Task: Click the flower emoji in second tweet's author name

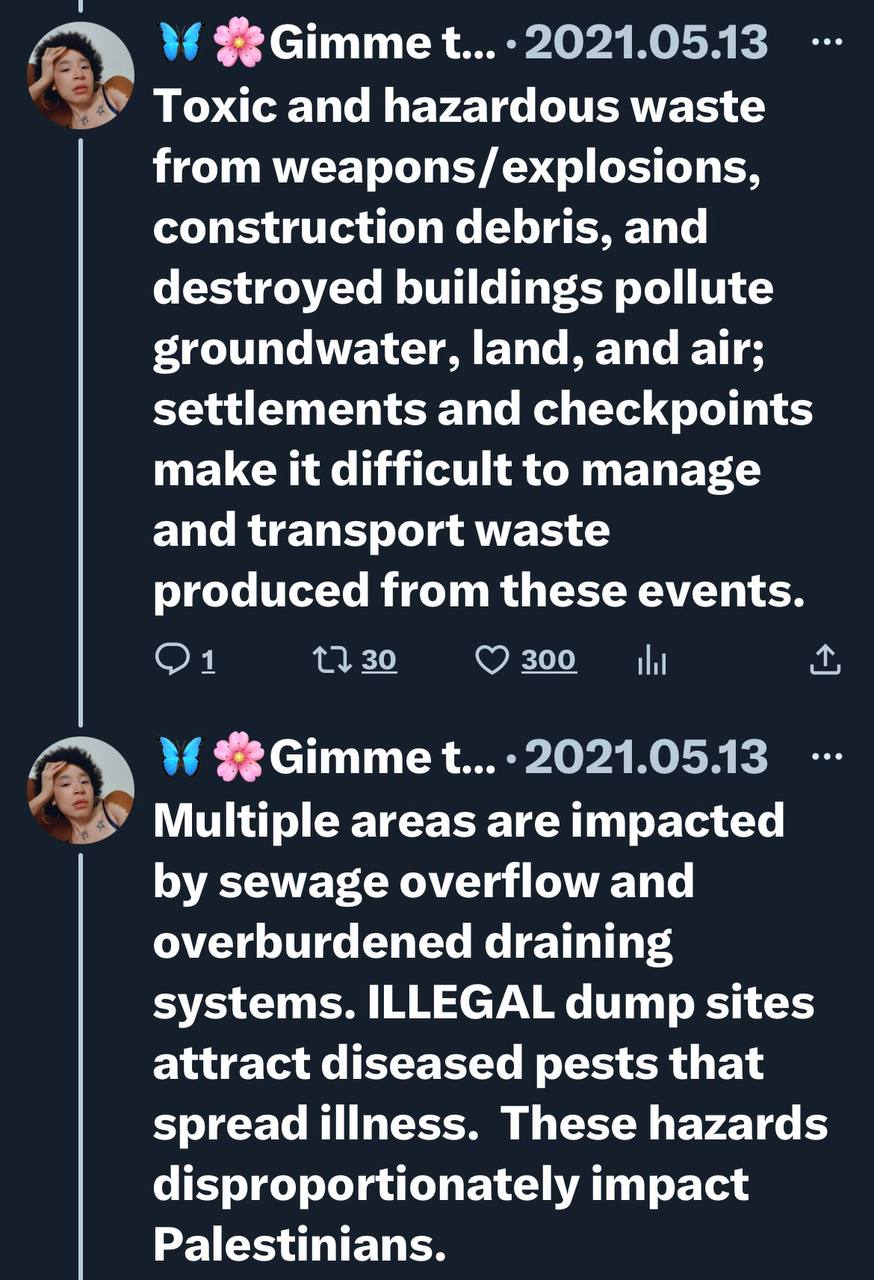Action: tap(238, 757)
